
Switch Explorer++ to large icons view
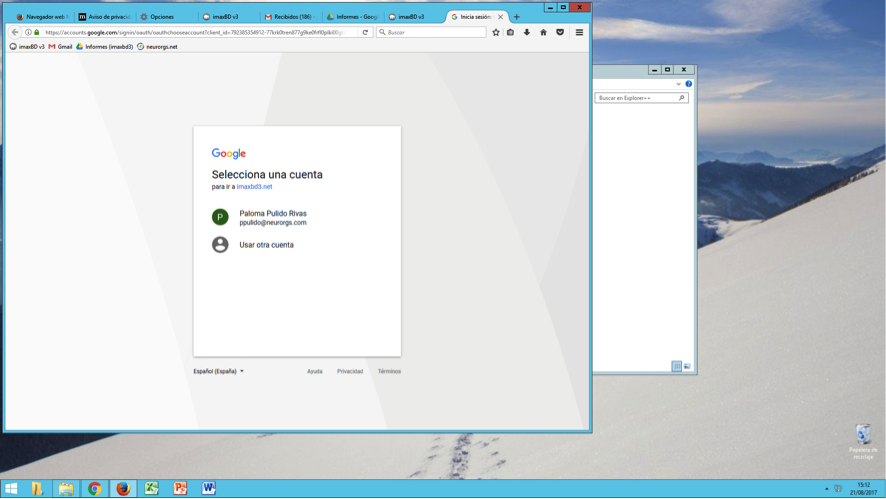point(687,366)
